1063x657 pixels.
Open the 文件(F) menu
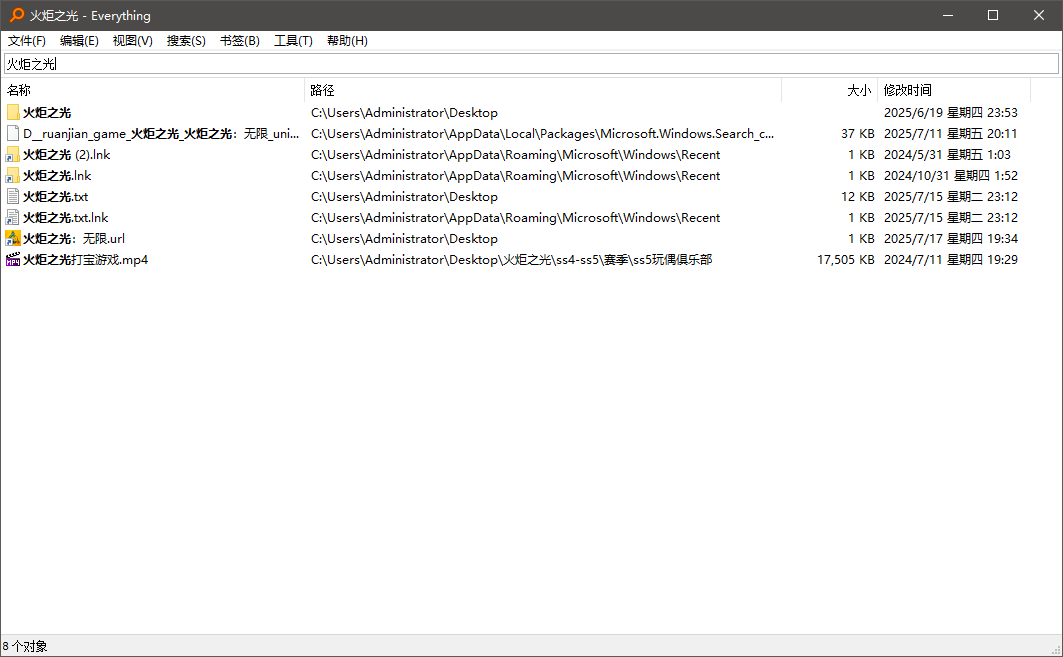click(27, 41)
